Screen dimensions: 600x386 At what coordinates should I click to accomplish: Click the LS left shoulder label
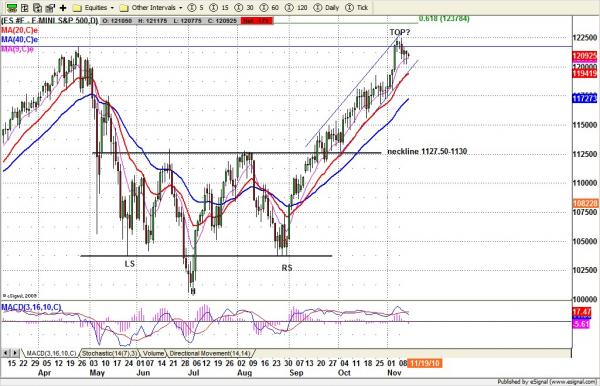click(x=130, y=264)
